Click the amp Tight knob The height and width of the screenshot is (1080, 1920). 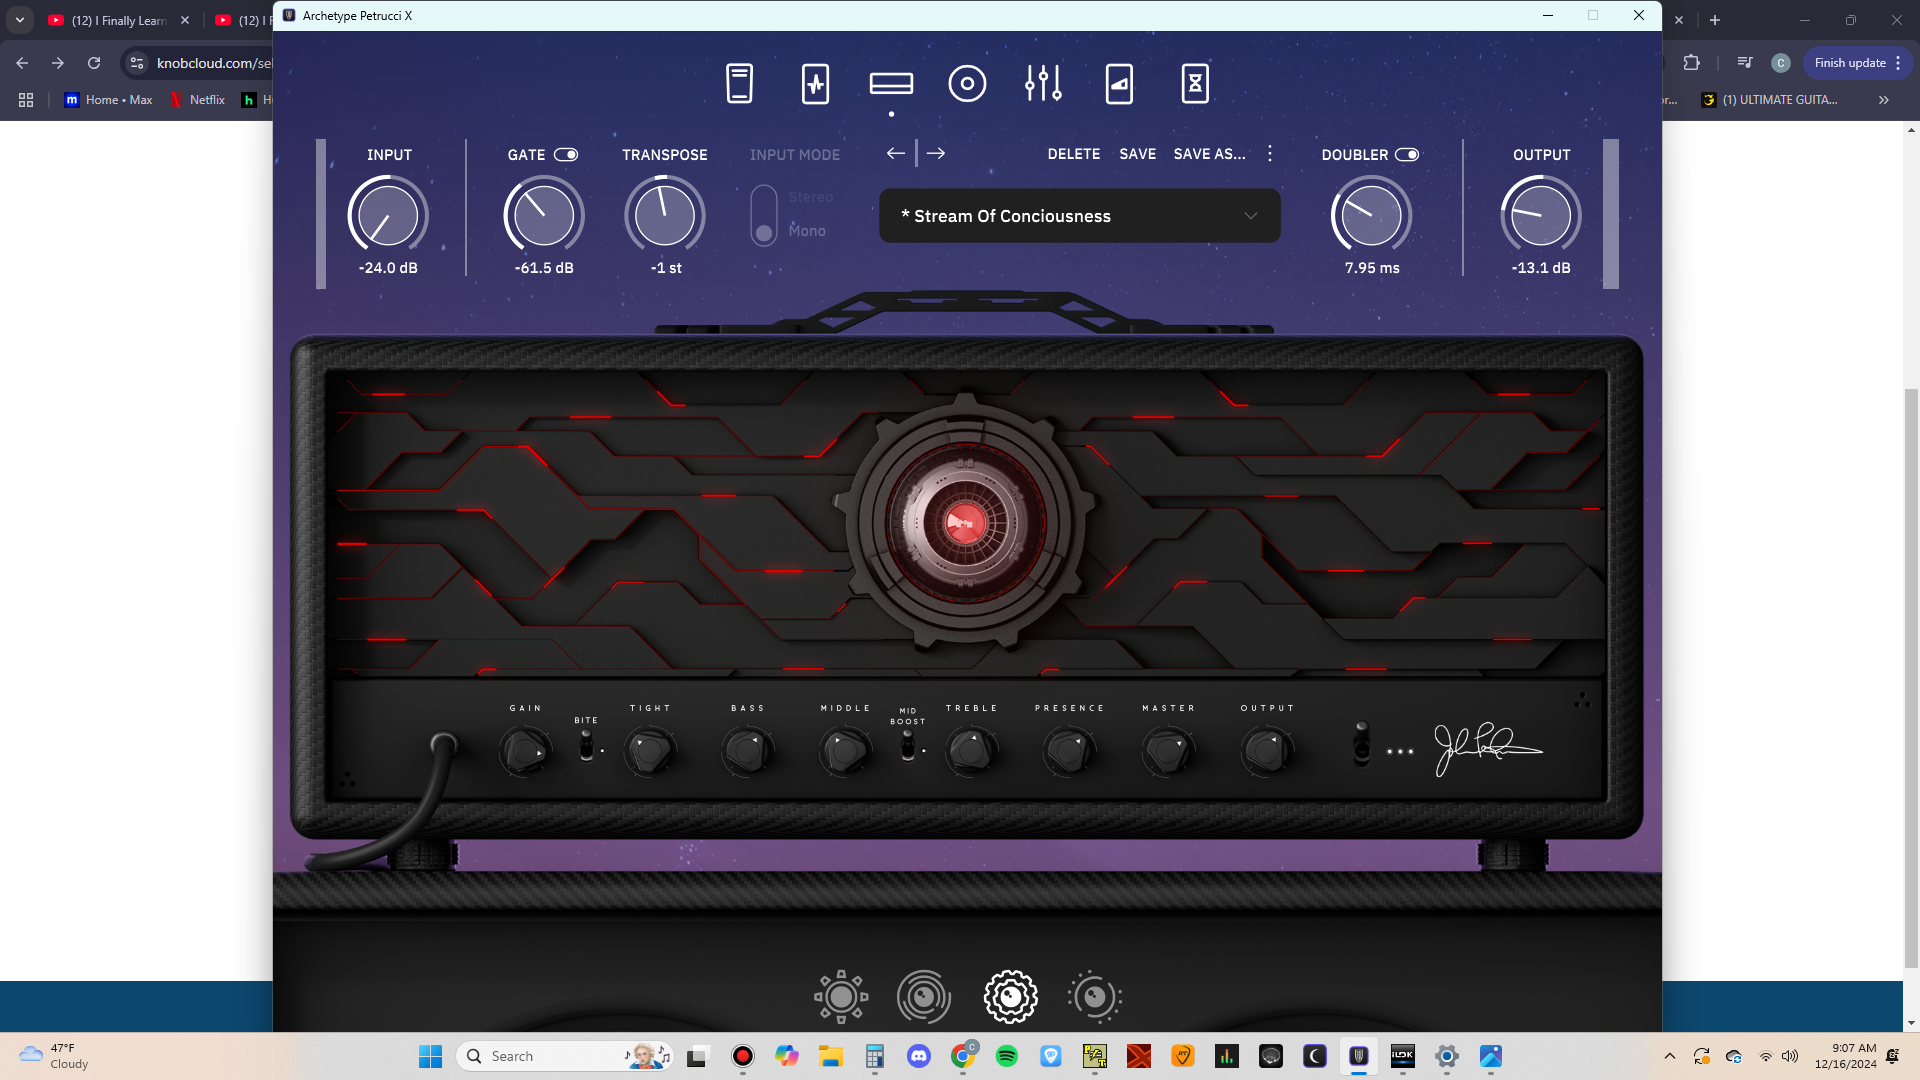click(x=650, y=752)
